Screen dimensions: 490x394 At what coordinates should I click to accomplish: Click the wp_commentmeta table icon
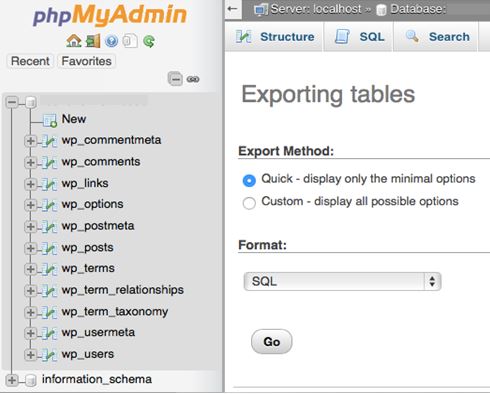(x=50, y=141)
